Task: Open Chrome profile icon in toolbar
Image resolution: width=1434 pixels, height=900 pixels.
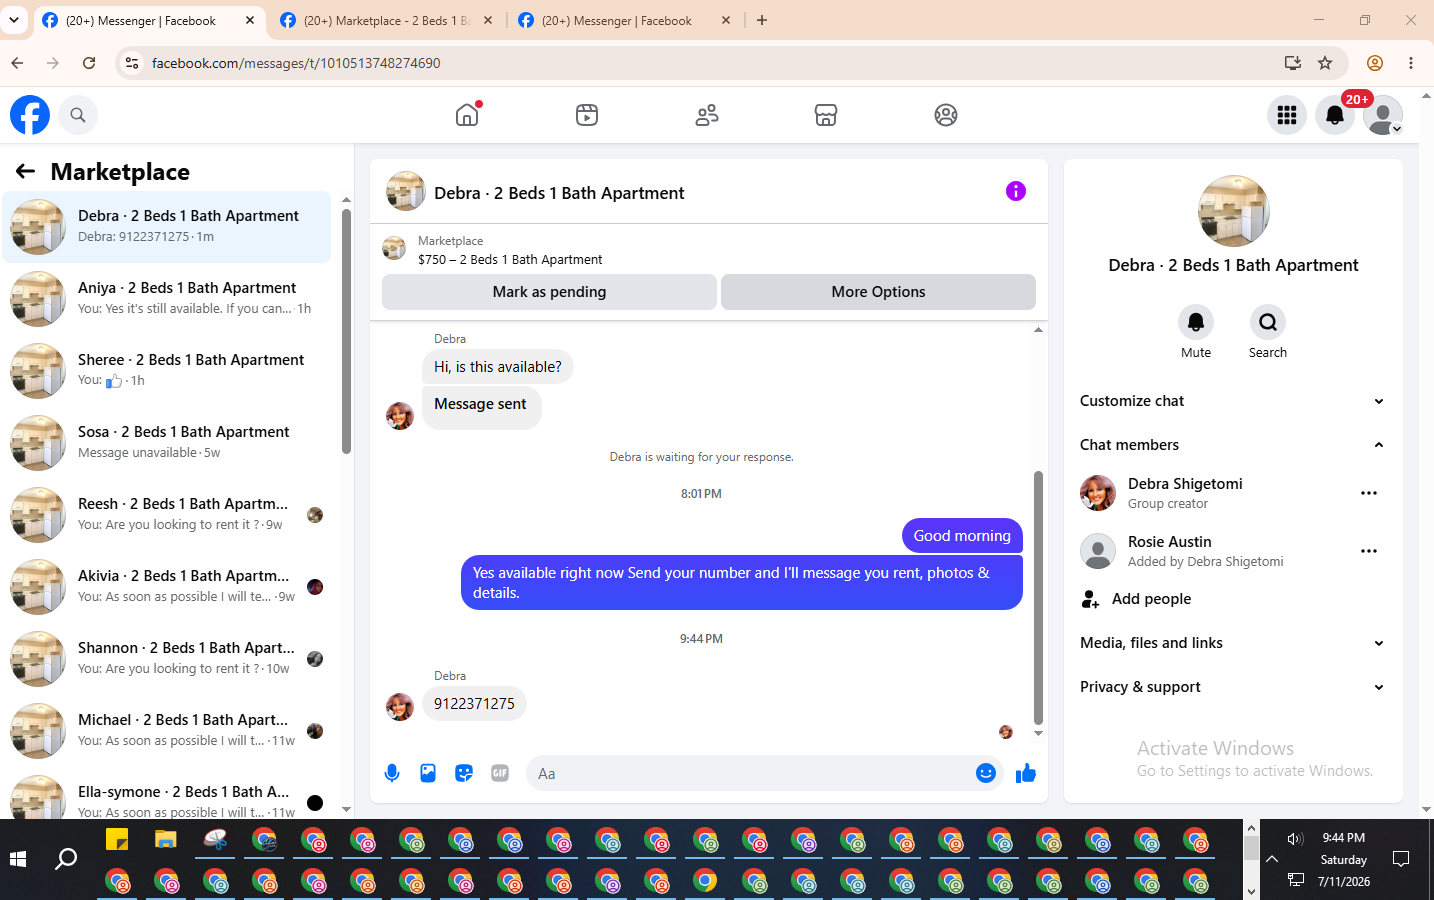Action: pyautogui.click(x=1375, y=63)
